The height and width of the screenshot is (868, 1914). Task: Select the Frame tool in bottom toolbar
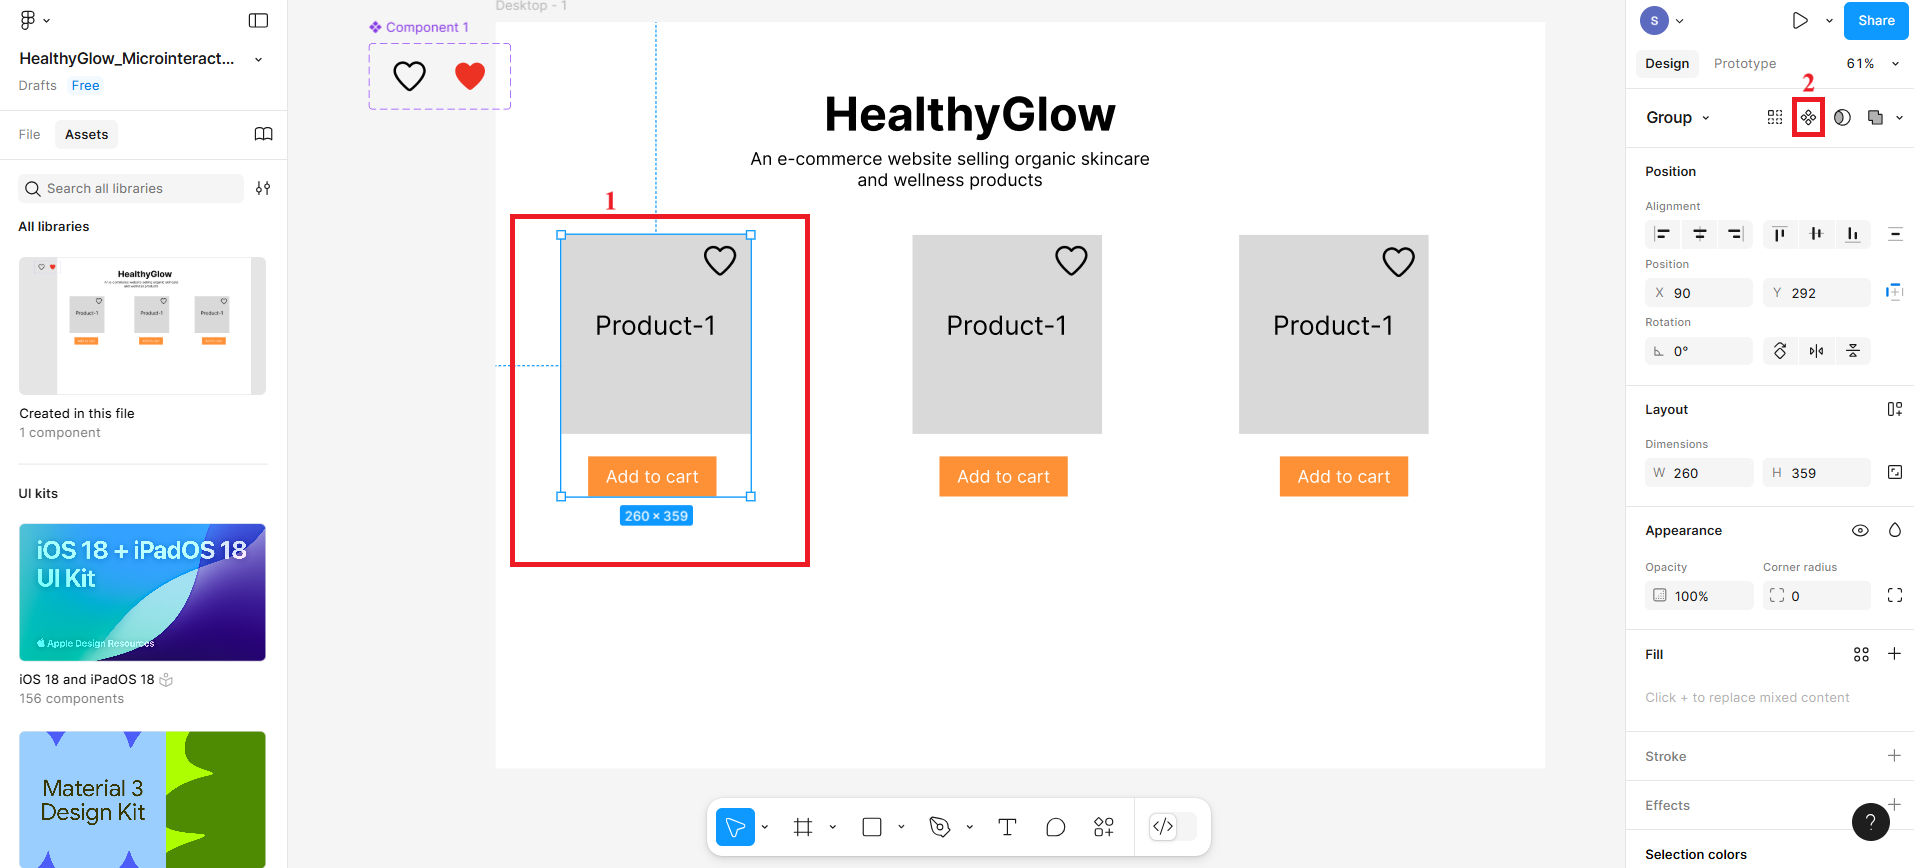802,827
